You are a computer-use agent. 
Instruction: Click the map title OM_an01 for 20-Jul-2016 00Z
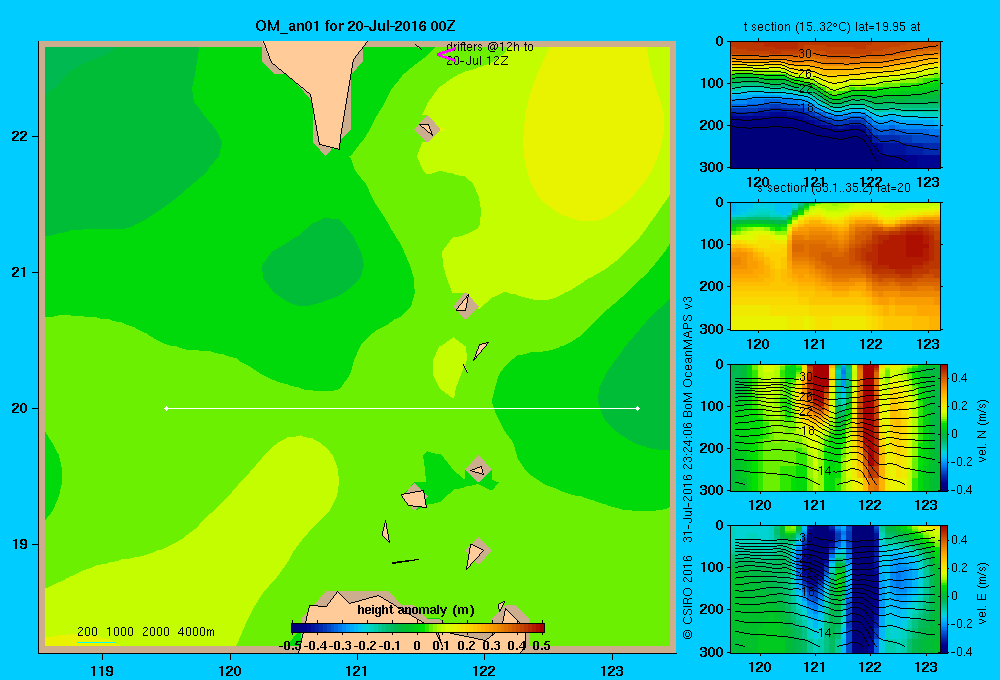click(355, 26)
